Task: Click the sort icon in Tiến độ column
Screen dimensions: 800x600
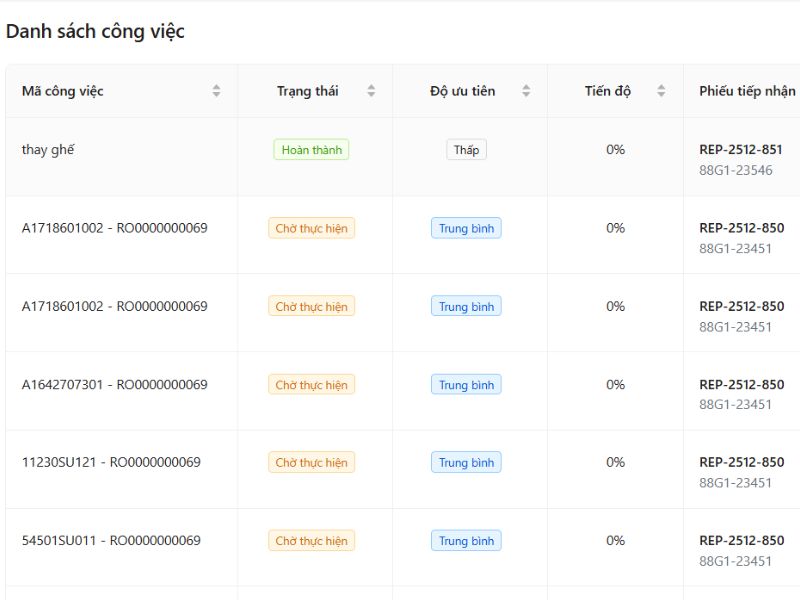Action: 661,91
